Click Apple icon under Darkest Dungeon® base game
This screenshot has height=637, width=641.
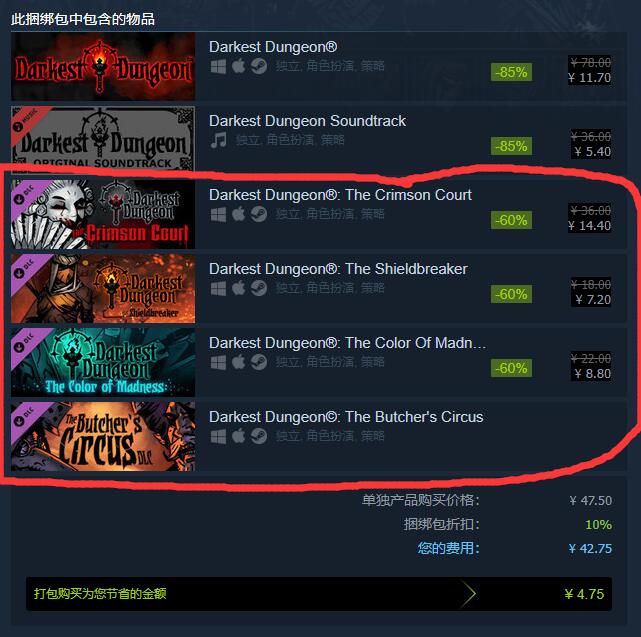click(x=238, y=66)
